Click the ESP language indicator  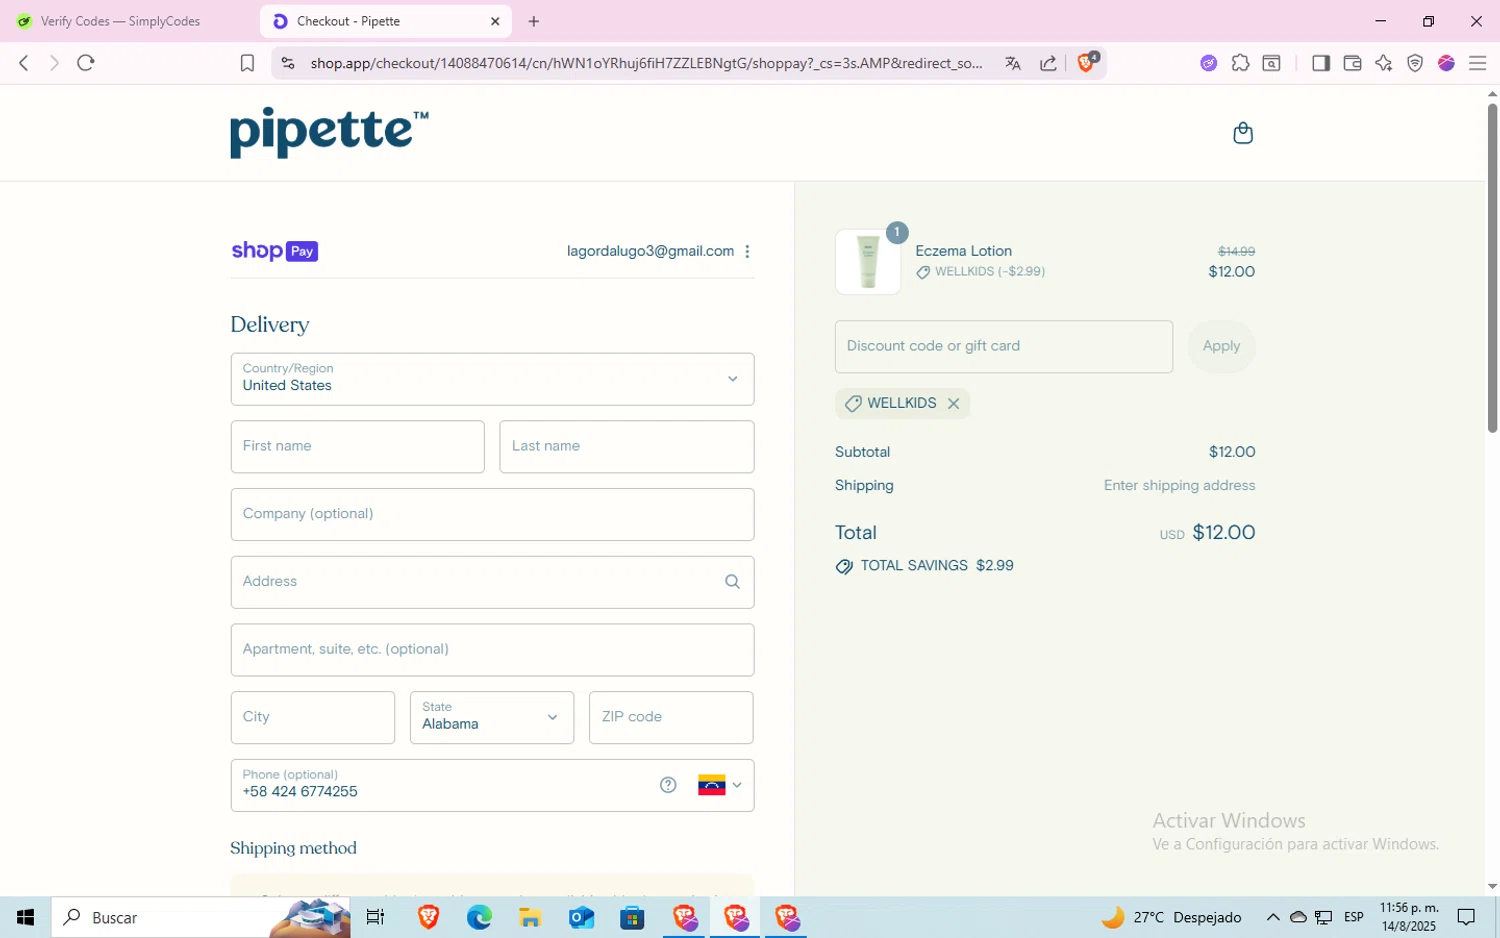(1354, 917)
